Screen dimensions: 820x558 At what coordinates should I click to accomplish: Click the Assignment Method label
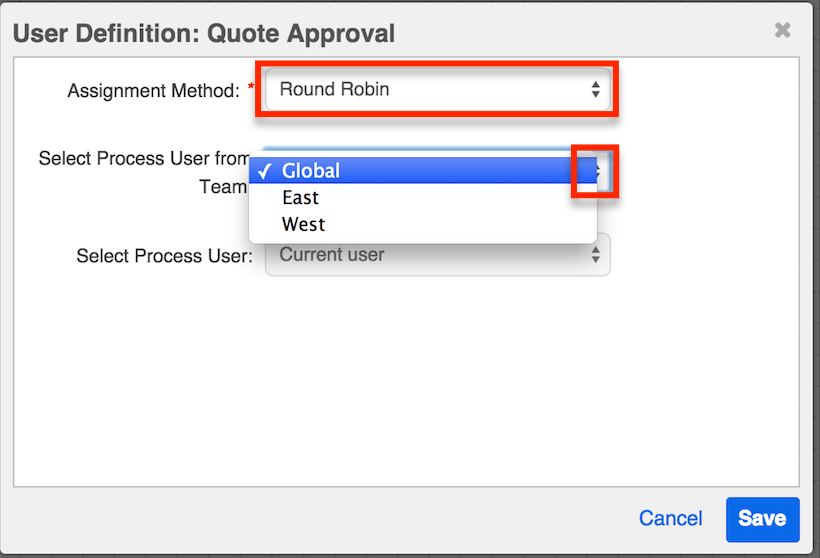153,91
